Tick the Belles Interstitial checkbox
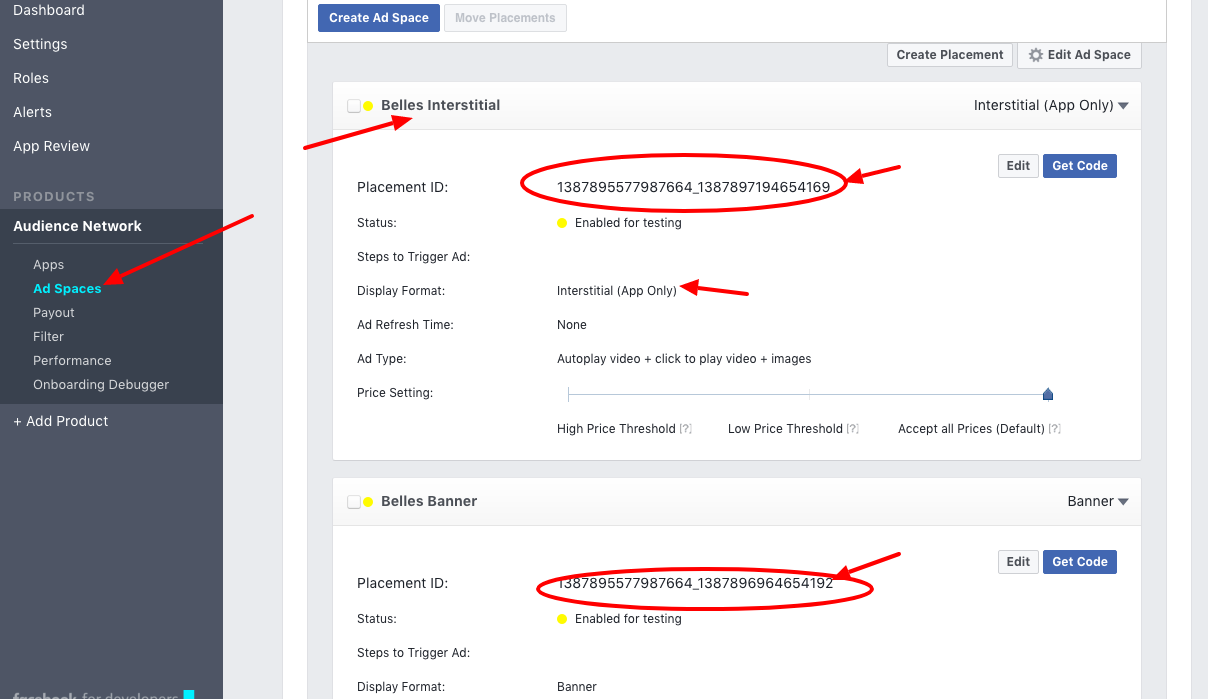The image size is (1208, 699). tap(354, 105)
